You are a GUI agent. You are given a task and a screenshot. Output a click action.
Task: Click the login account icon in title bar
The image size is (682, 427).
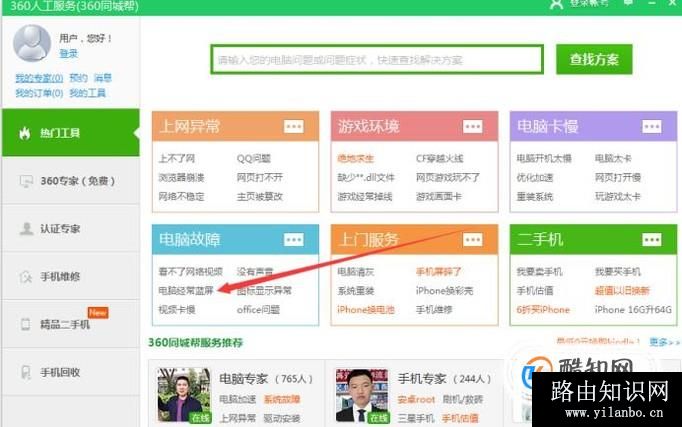point(556,4)
